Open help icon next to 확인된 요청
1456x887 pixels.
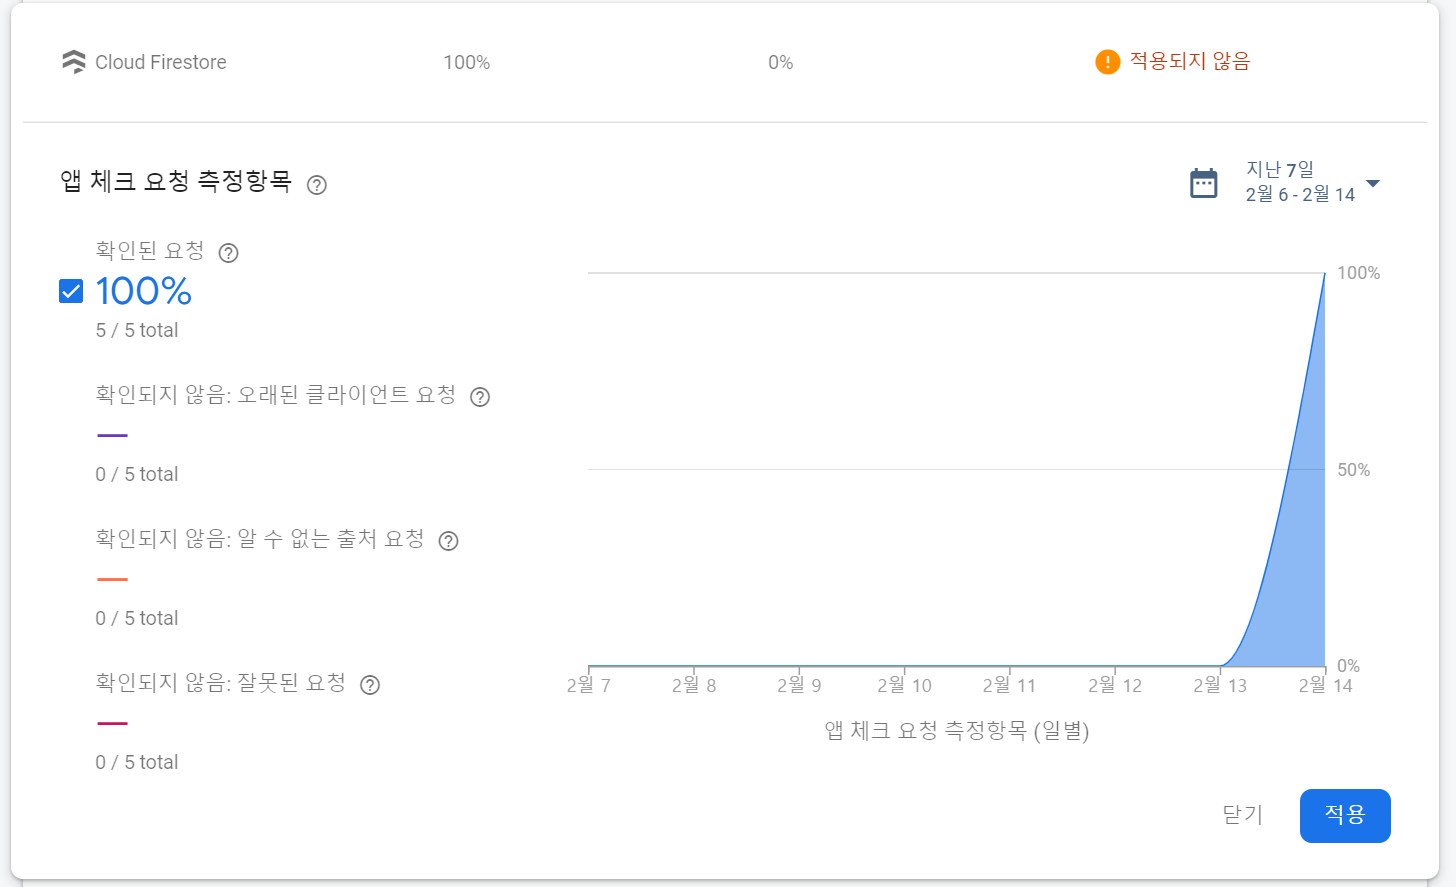click(x=228, y=253)
